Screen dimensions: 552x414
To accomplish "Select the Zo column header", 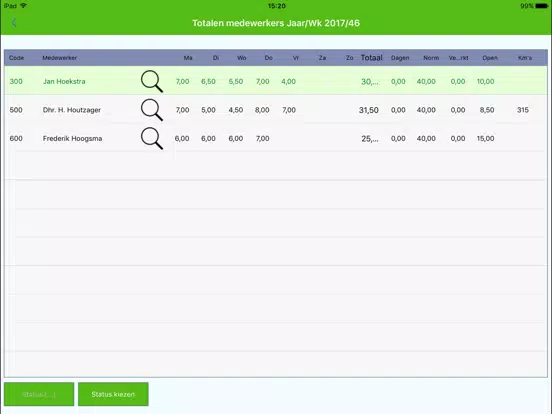I will coord(349,58).
